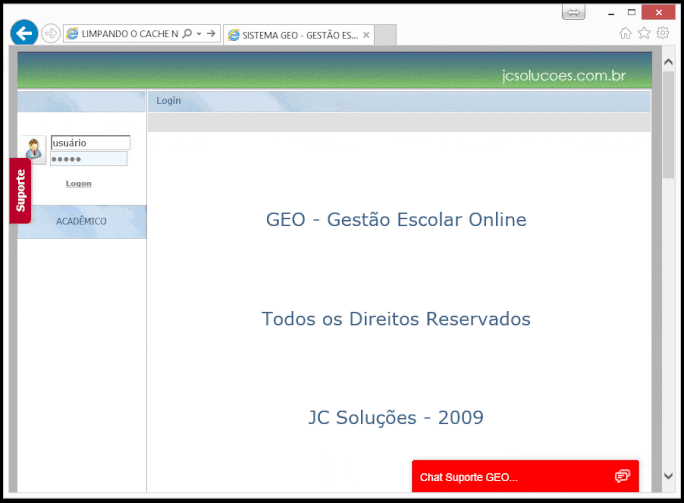Open the address bar dropdown arrow
Viewport: 684px width, 503px height.
(199, 34)
